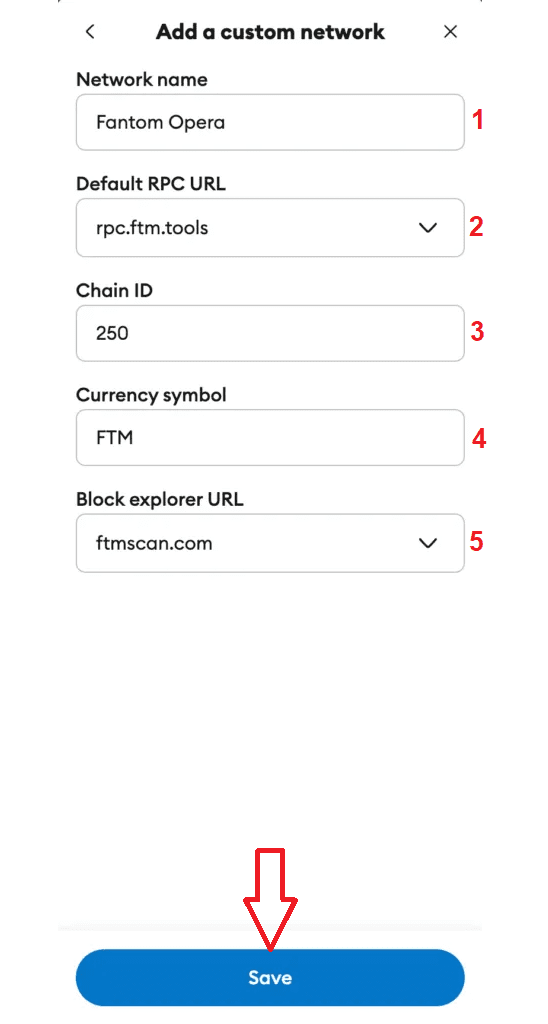Click the Currency symbol label
This screenshot has width=548, height=1024.
coord(152,395)
